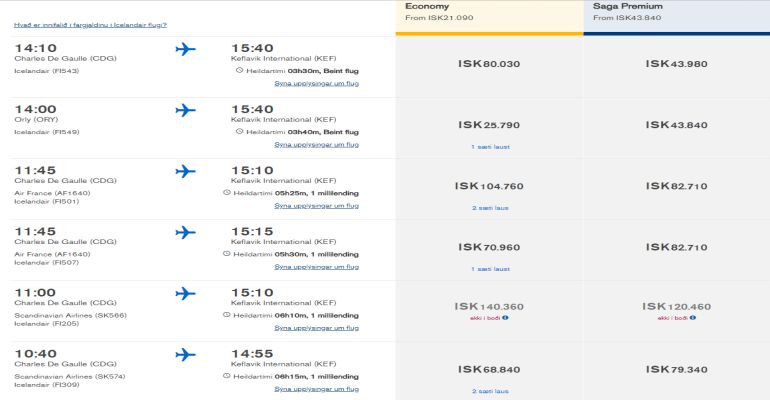Click the airplane icon on the Orly 14:00 flight

(185, 110)
